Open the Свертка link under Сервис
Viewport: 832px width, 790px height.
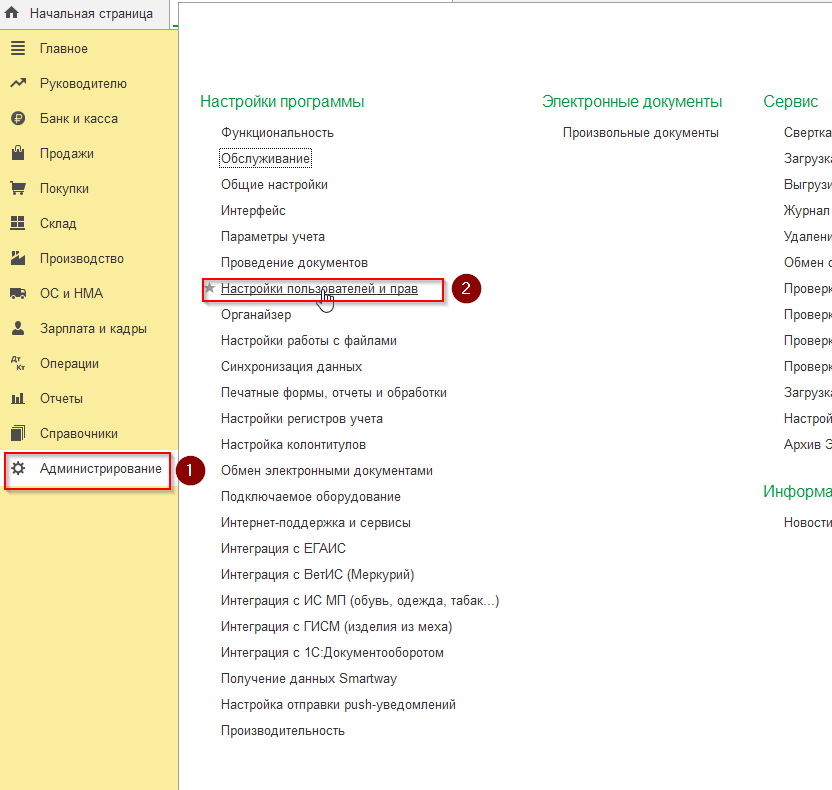(x=808, y=133)
